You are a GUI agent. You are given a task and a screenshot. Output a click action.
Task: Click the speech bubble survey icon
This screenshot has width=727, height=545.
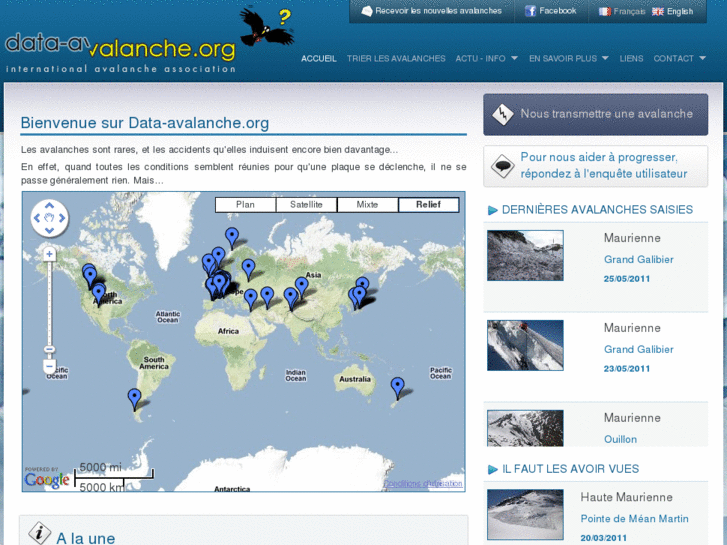pos(503,166)
